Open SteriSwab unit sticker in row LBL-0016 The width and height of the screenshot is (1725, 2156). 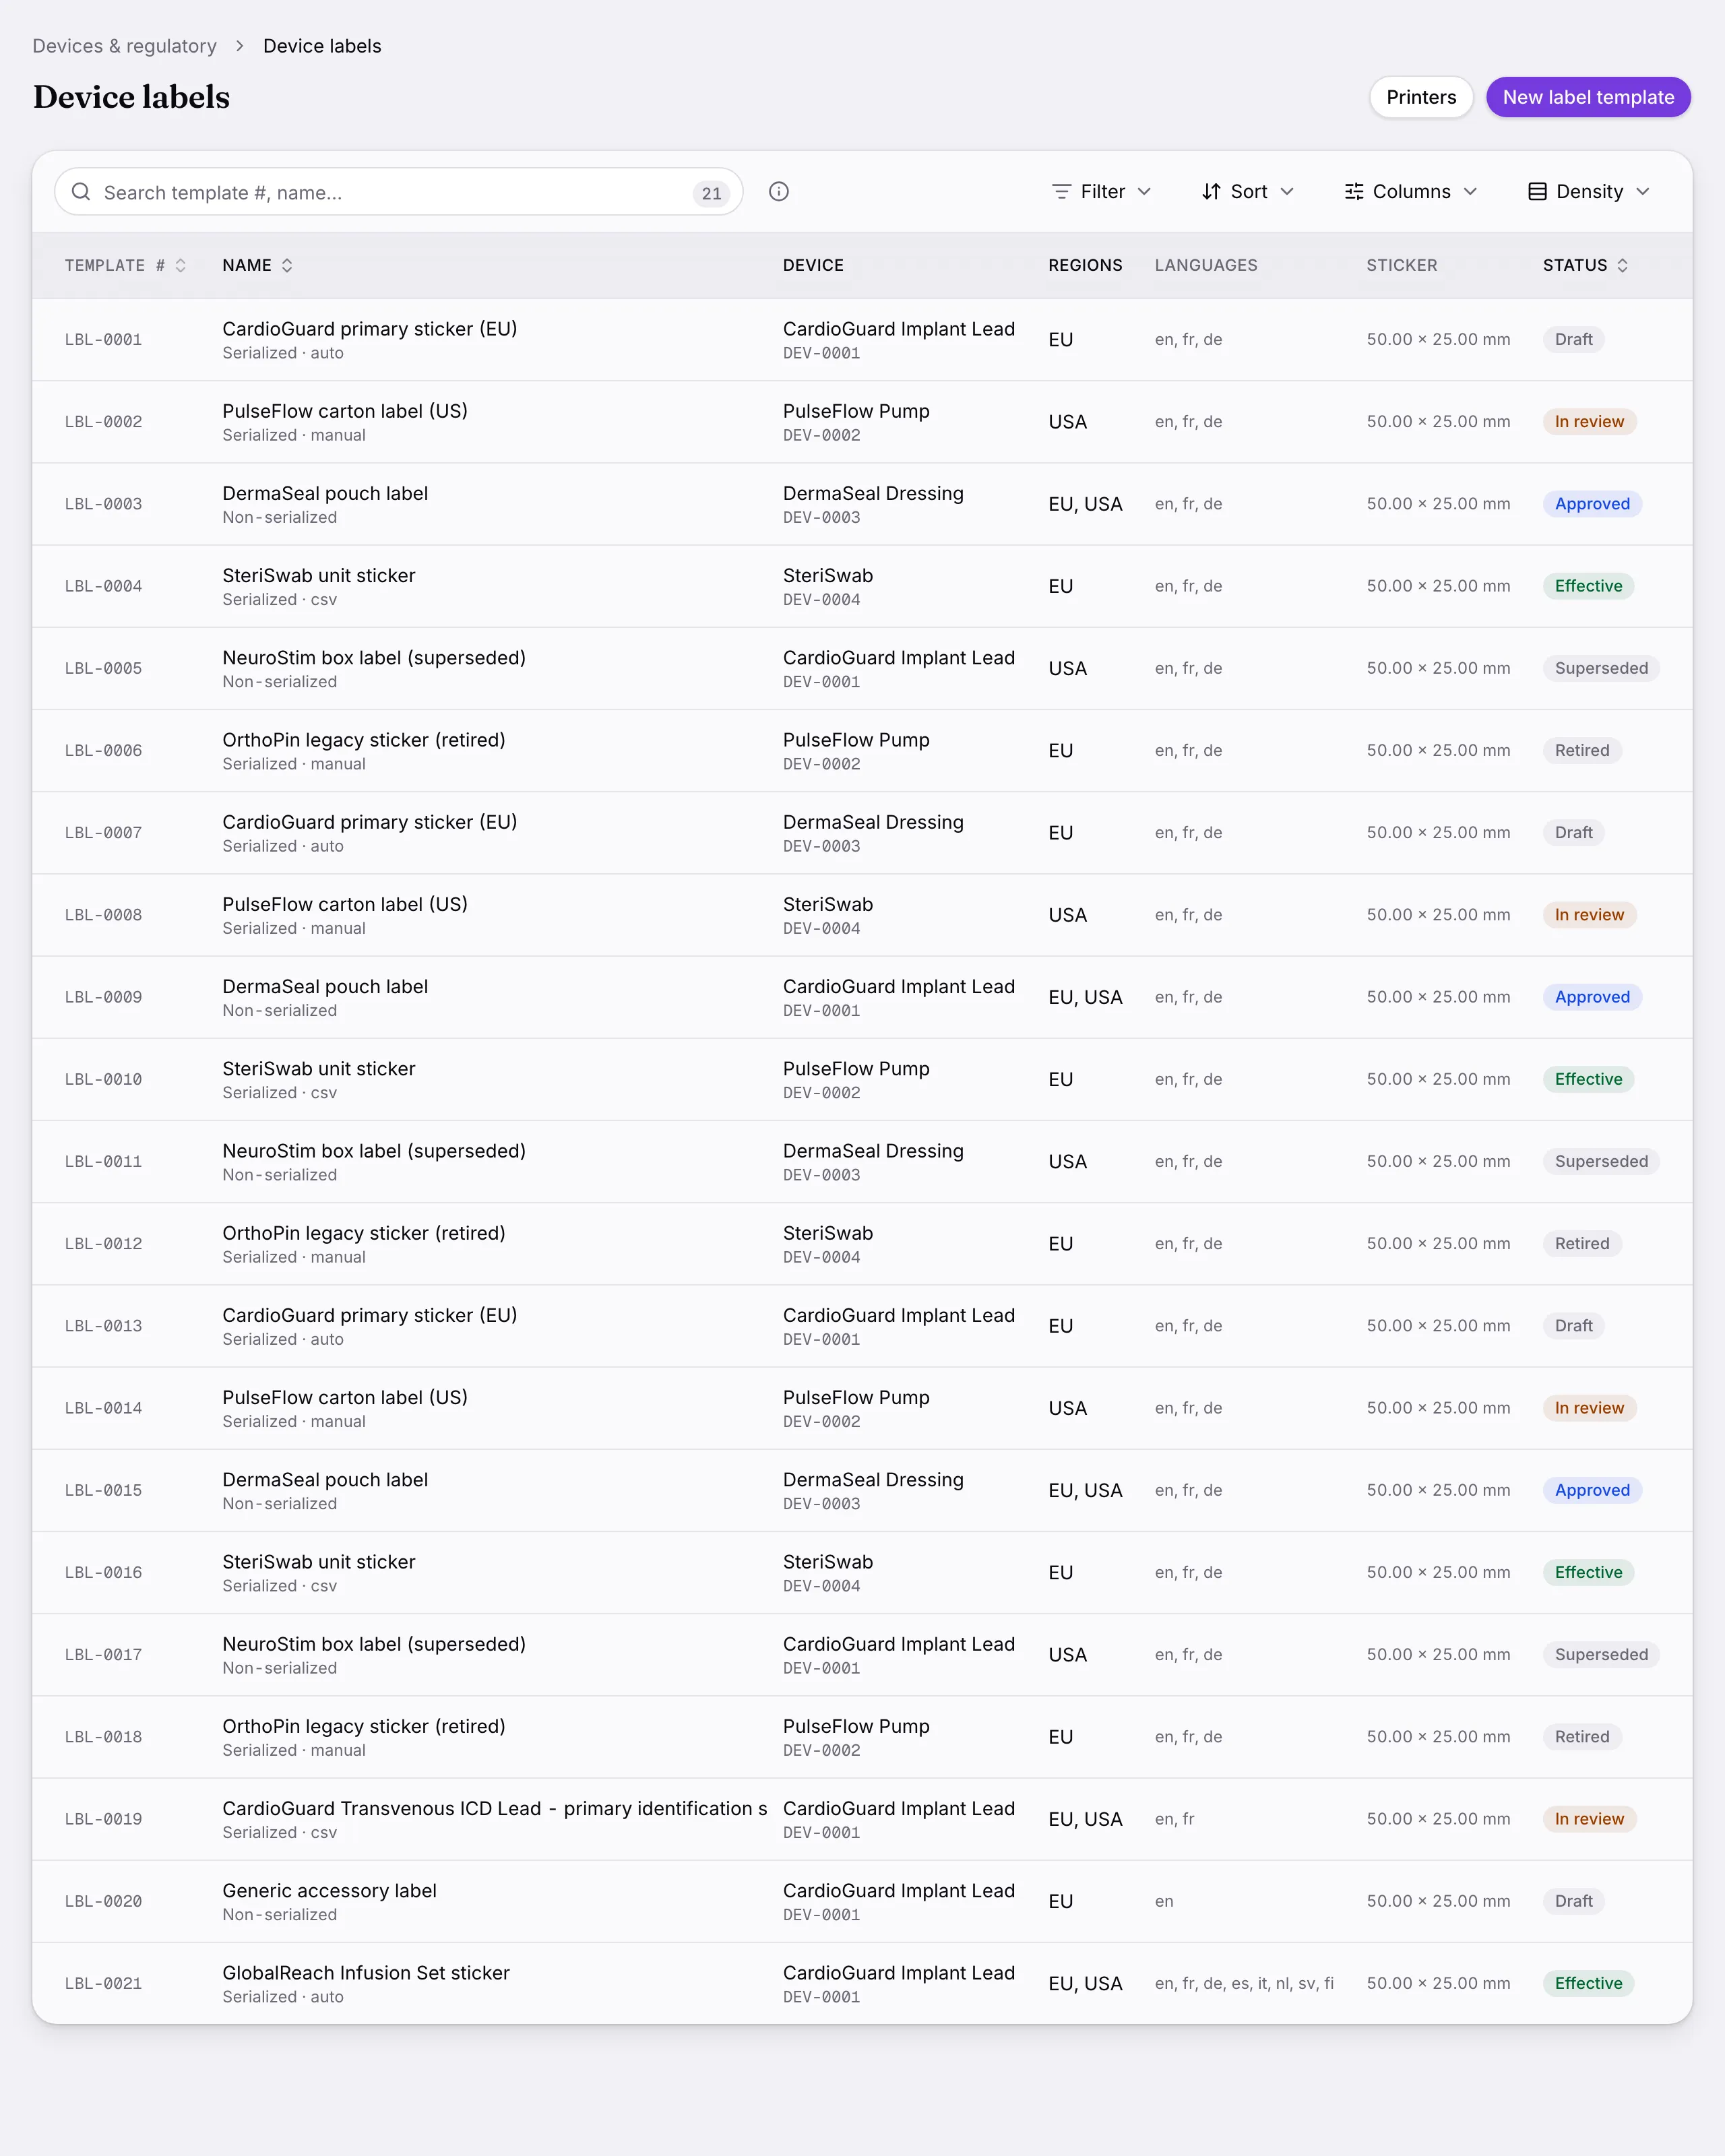[319, 1562]
